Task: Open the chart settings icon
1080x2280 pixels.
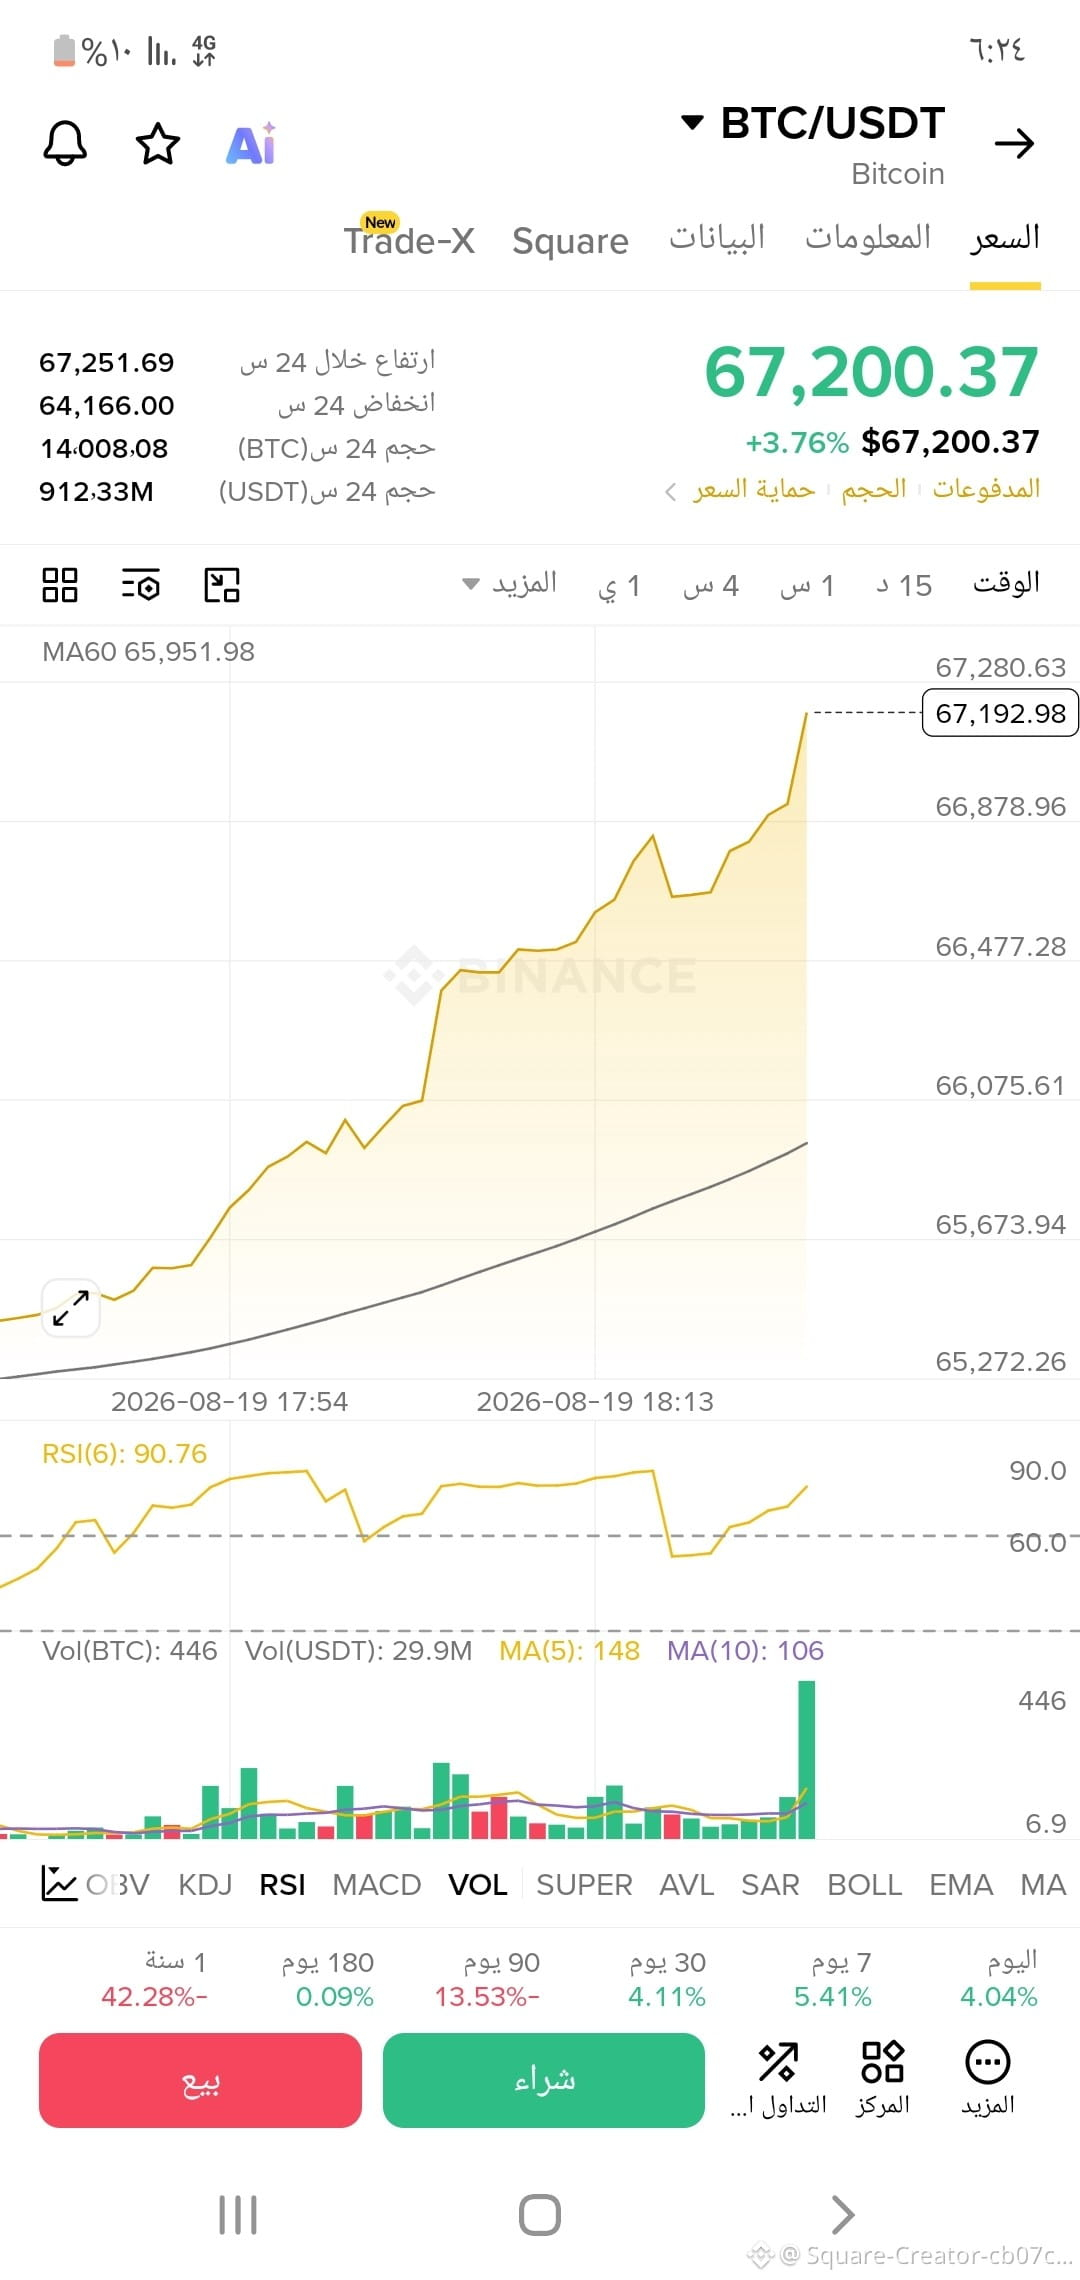Action: (x=141, y=585)
